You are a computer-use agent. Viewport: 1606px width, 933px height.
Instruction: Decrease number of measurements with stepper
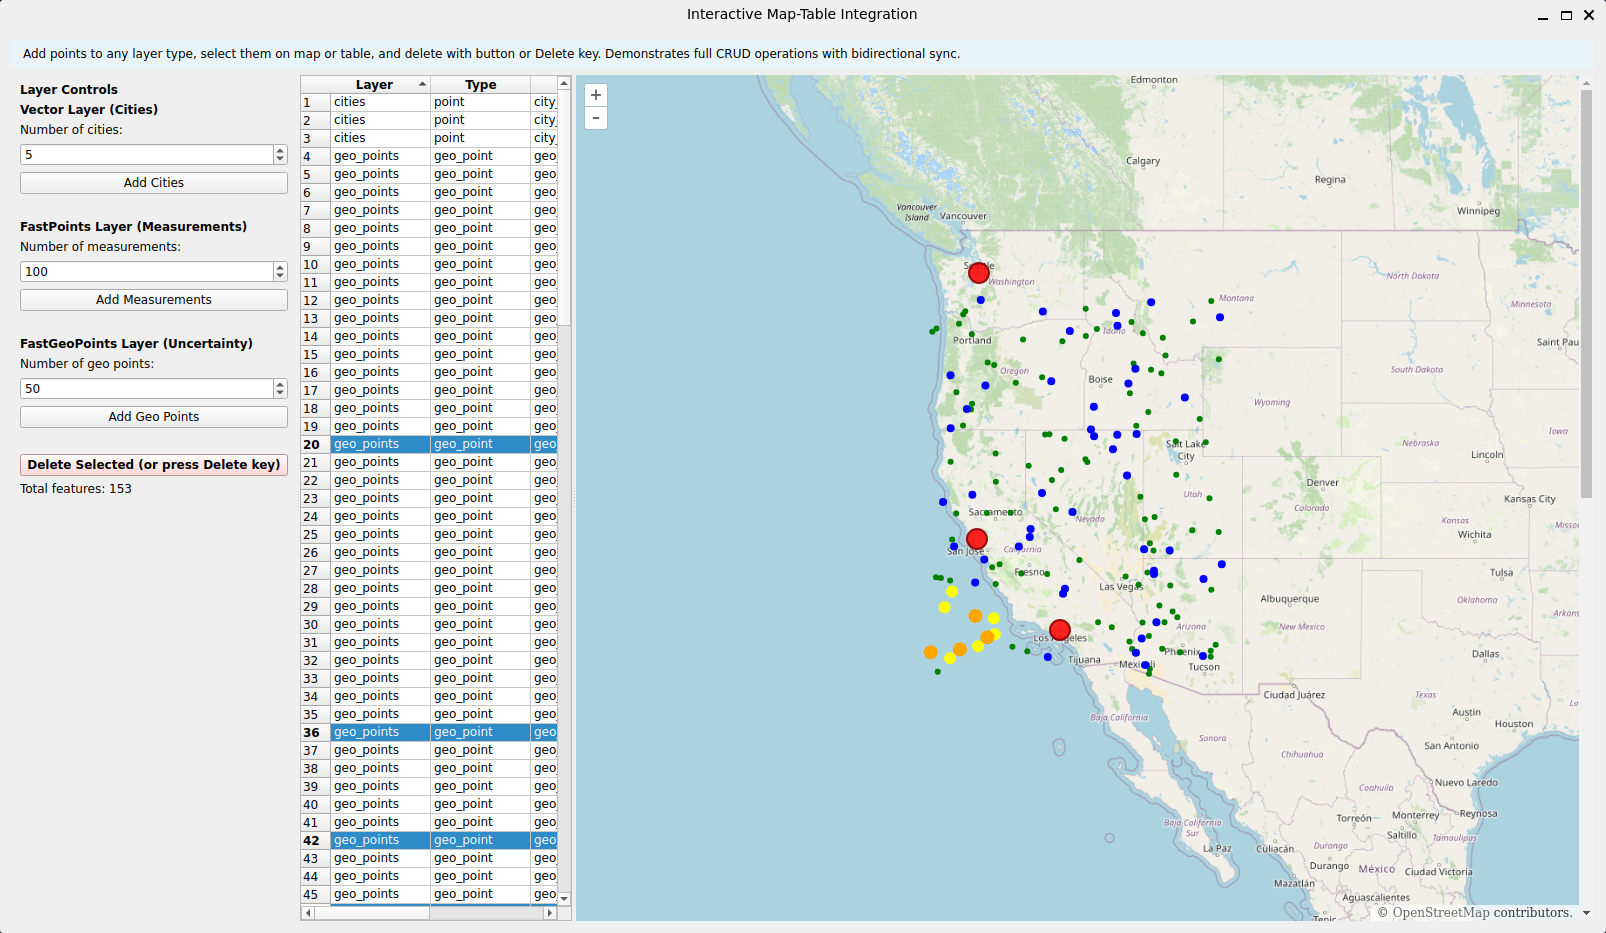point(280,276)
